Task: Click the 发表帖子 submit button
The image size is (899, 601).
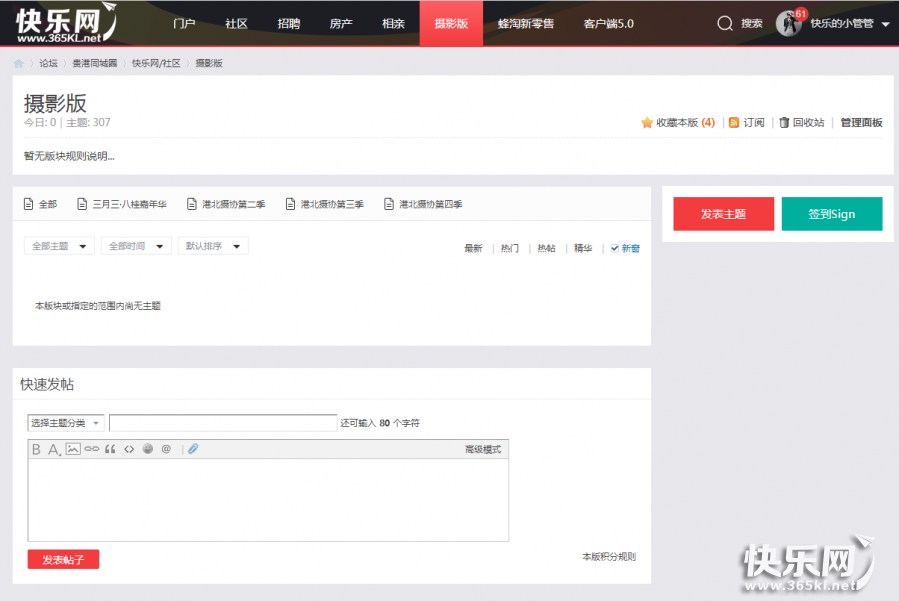Action: tap(63, 559)
